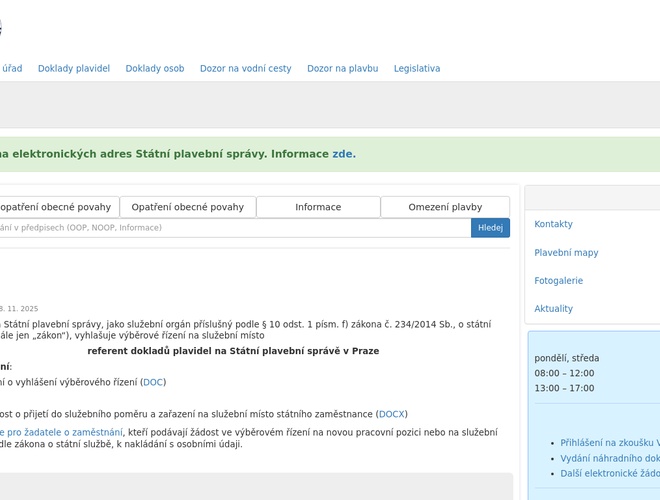This screenshot has width=660, height=500.
Task: Open Plavební mapy sidebar link
Action: coord(566,253)
